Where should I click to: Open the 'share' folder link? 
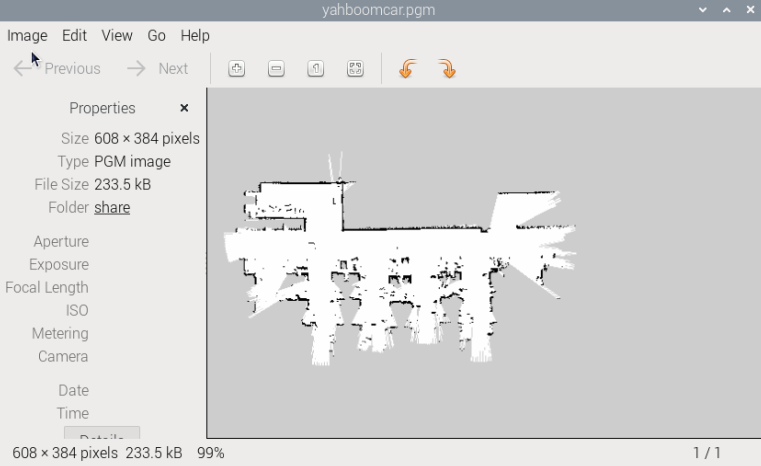pos(112,208)
